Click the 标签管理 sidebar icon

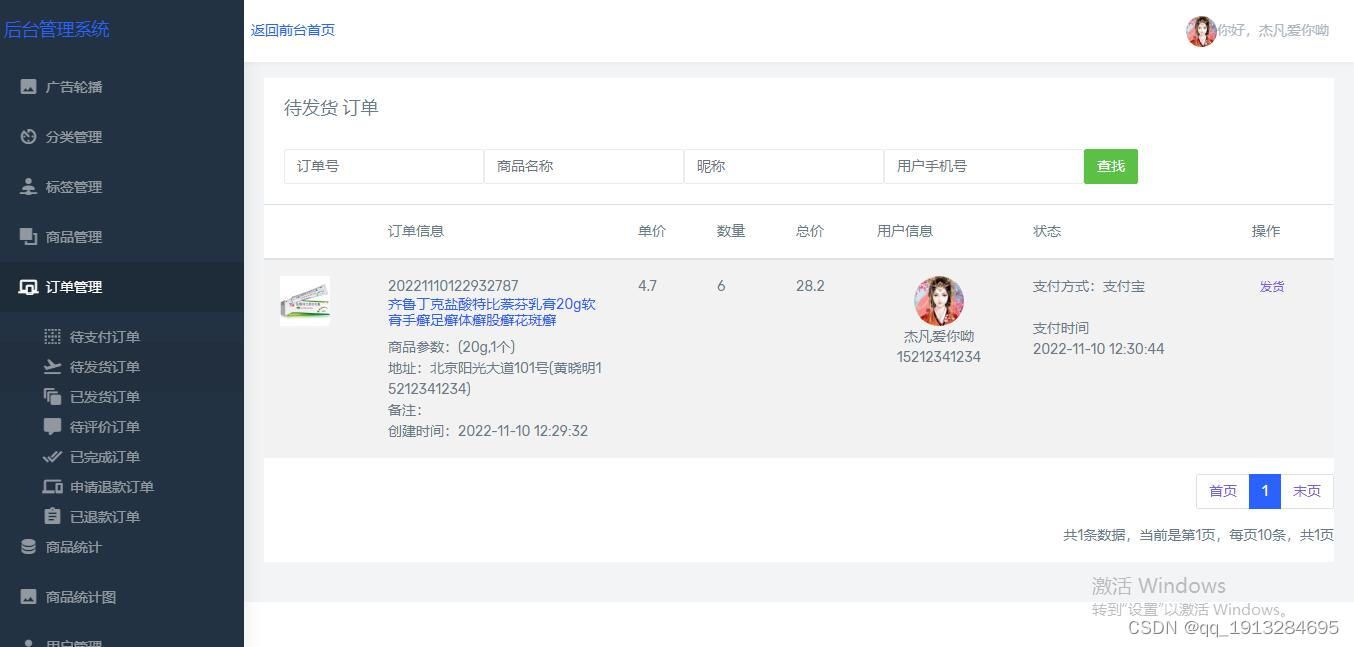[28, 187]
